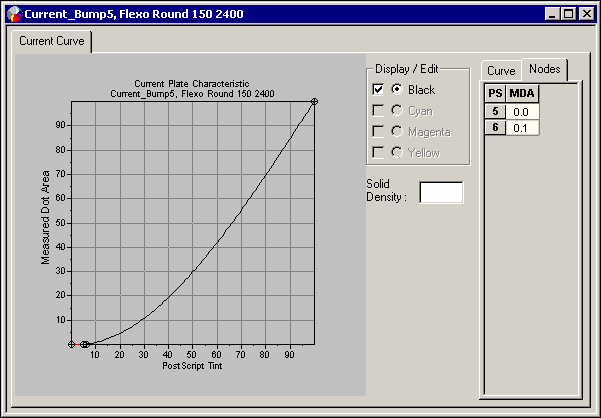Toggle the Magenta display checkbox
Screen dimensions: 601x418
(x=378, y=132)
